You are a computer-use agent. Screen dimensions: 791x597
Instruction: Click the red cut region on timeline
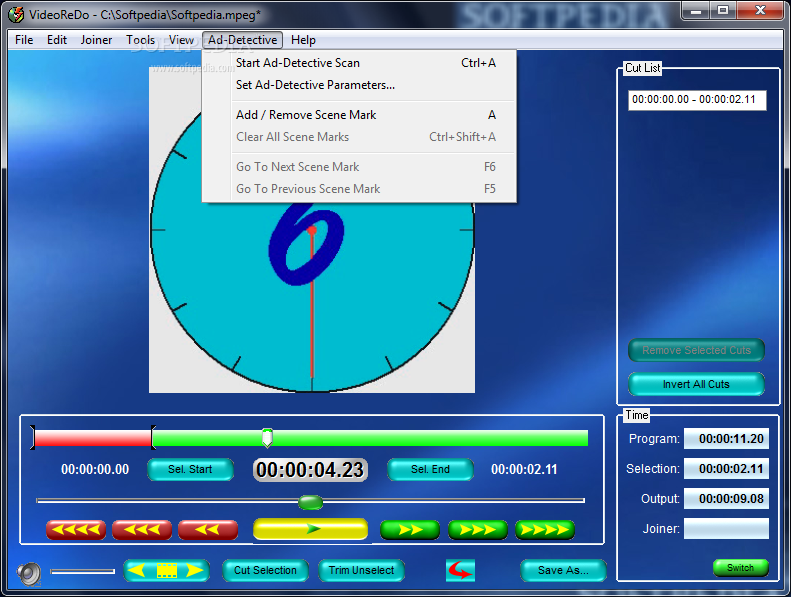click(93, 438)
